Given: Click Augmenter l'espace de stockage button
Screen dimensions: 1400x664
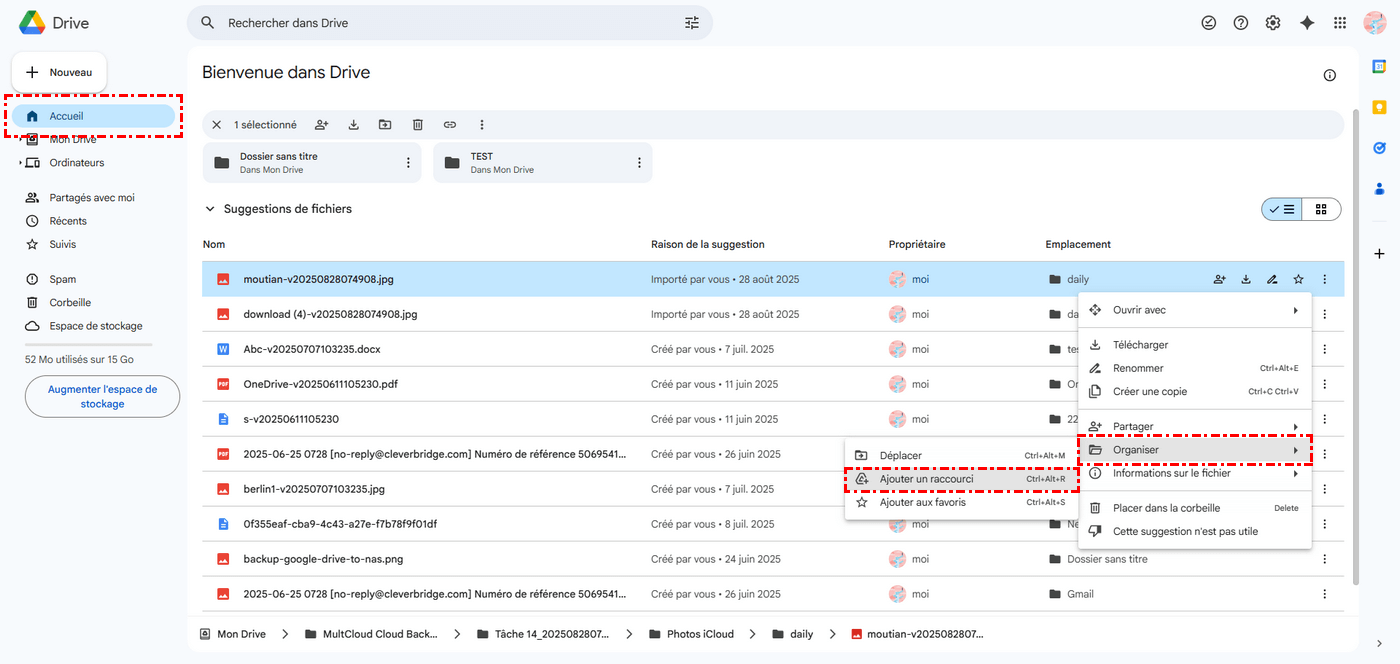Looking at the screenshot, I should [102, 397].
